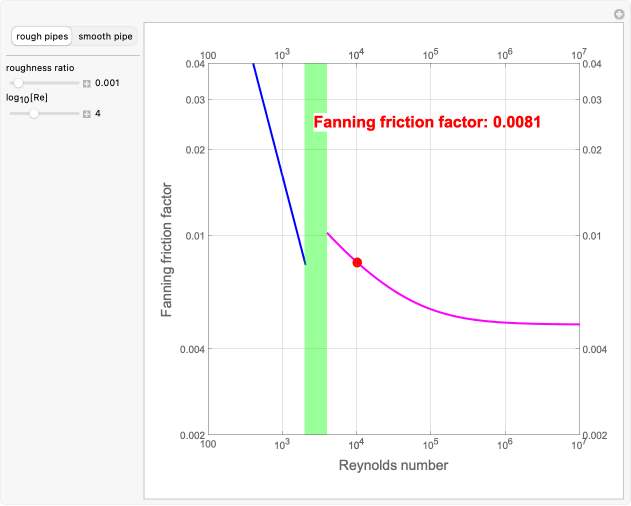Expand roughness ratio controls with plus icon
Image resolution: width=631 pixels, height=506 pixels.
pos(87,83)
